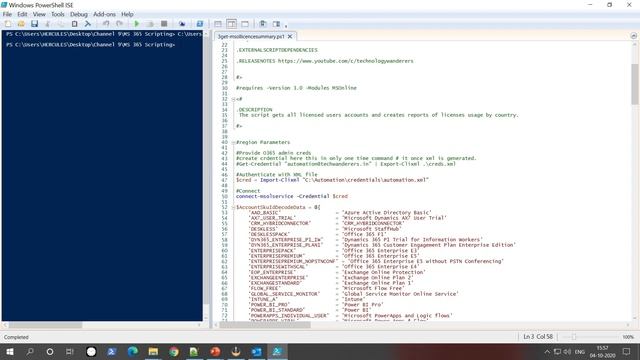This screenshot has height=360, width=640.
Task: Click the 'Ln 3 Col 58' status text
Action: (538, 337)
